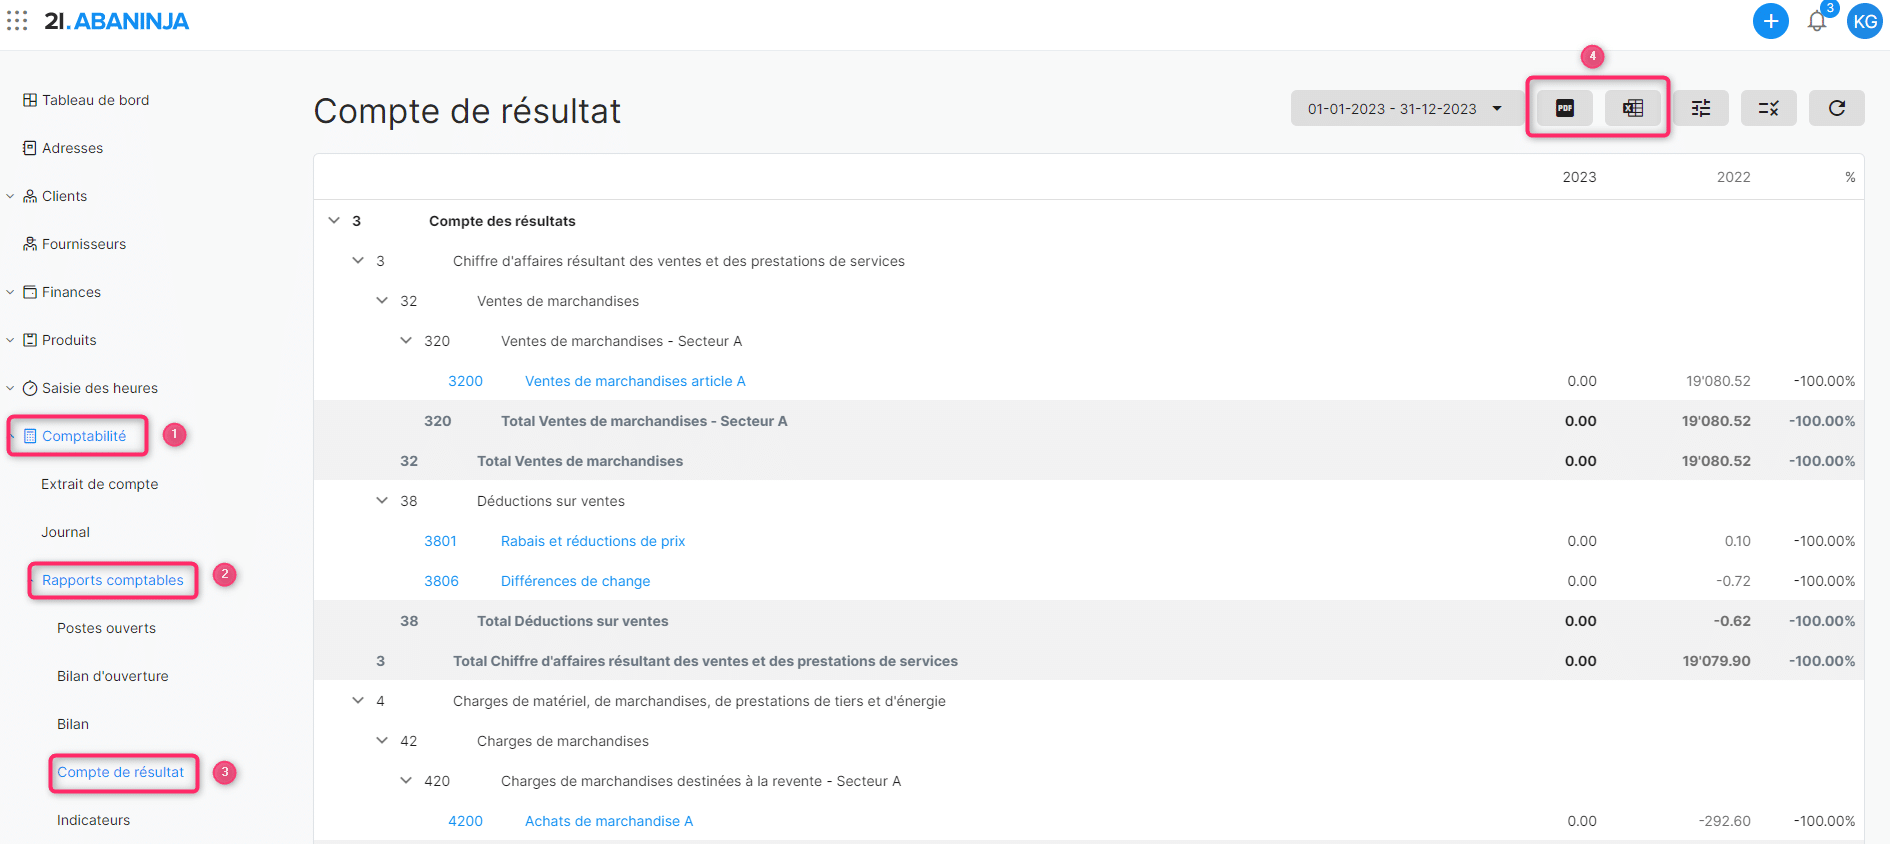Open Rapports comptables submenu
1890x844 pixels.
[113, 580]
